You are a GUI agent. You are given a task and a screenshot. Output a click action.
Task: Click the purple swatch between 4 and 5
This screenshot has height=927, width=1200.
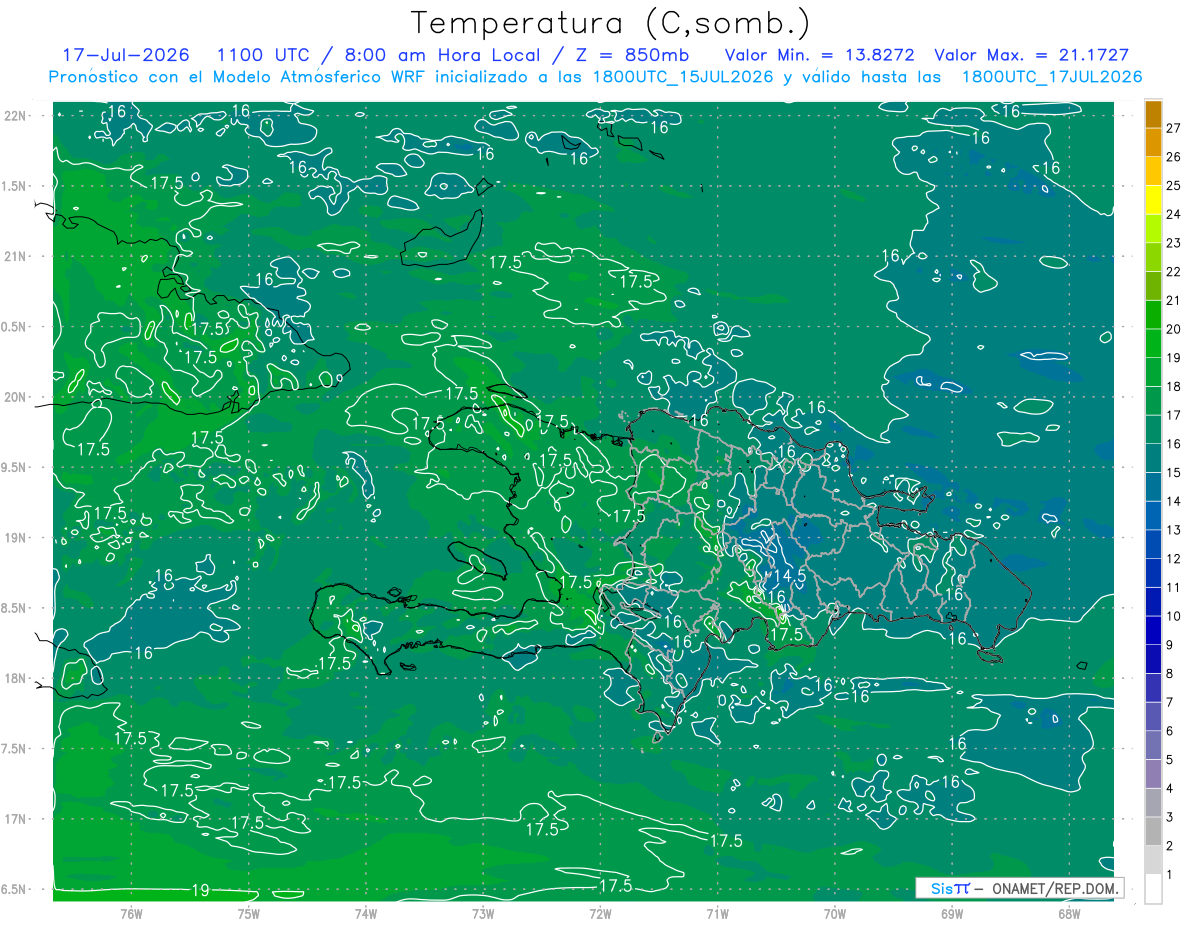(x=1153, y=775)
